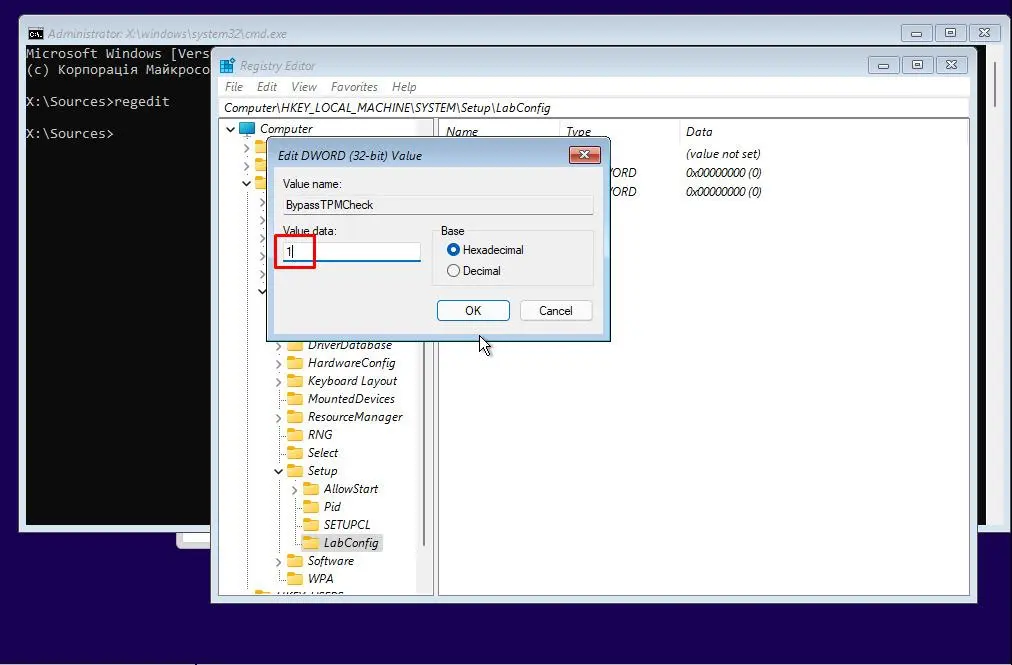Select the MountedDevices folder icon
This screenshot has height=665, width=1012.
(x=295, y=398)
